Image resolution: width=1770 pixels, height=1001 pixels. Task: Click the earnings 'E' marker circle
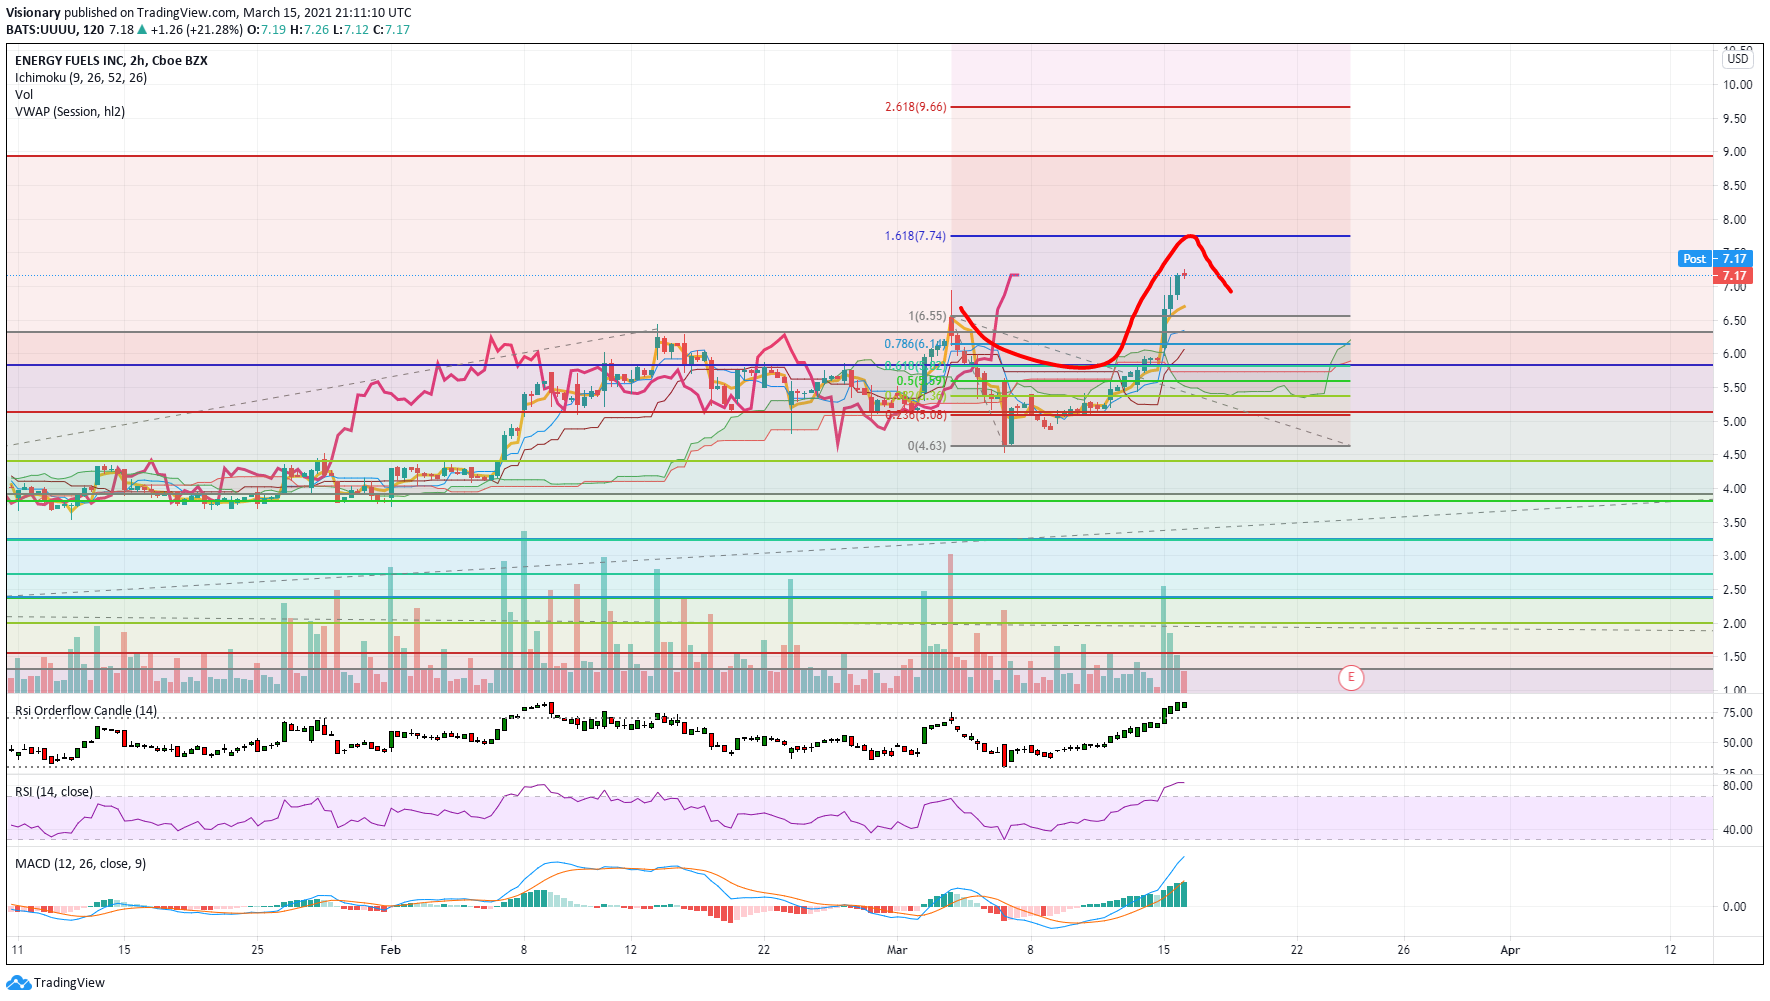[x=1351, y=677]
